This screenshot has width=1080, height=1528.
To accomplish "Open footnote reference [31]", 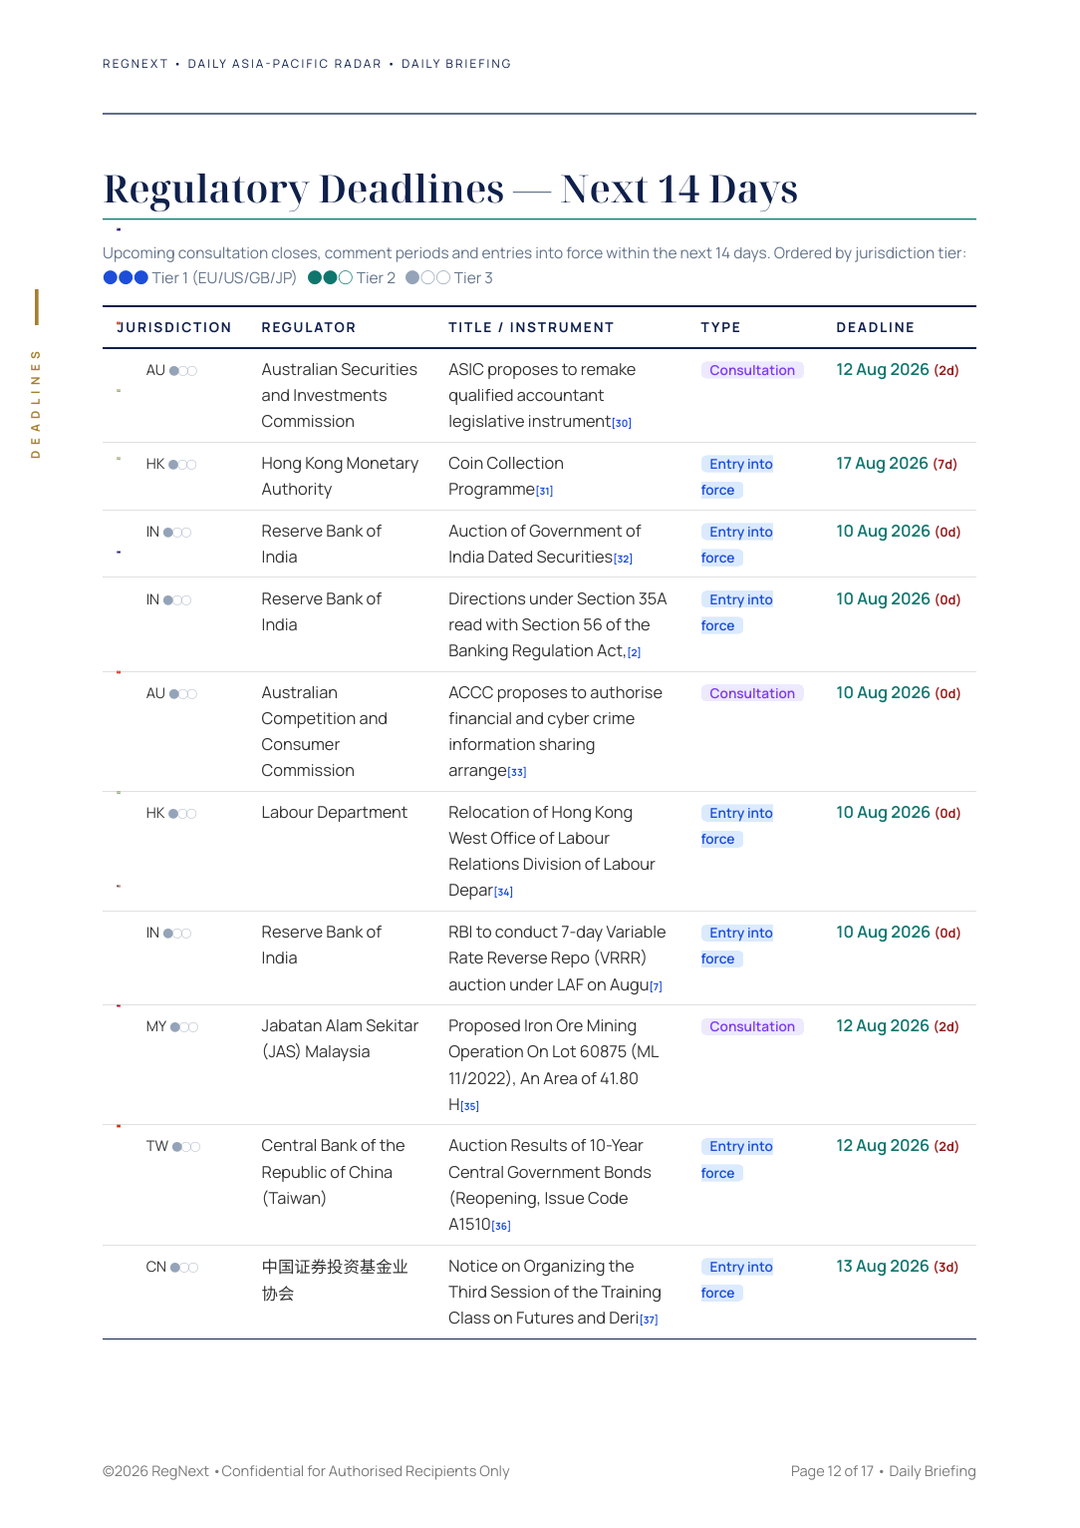I will (544, 491).
